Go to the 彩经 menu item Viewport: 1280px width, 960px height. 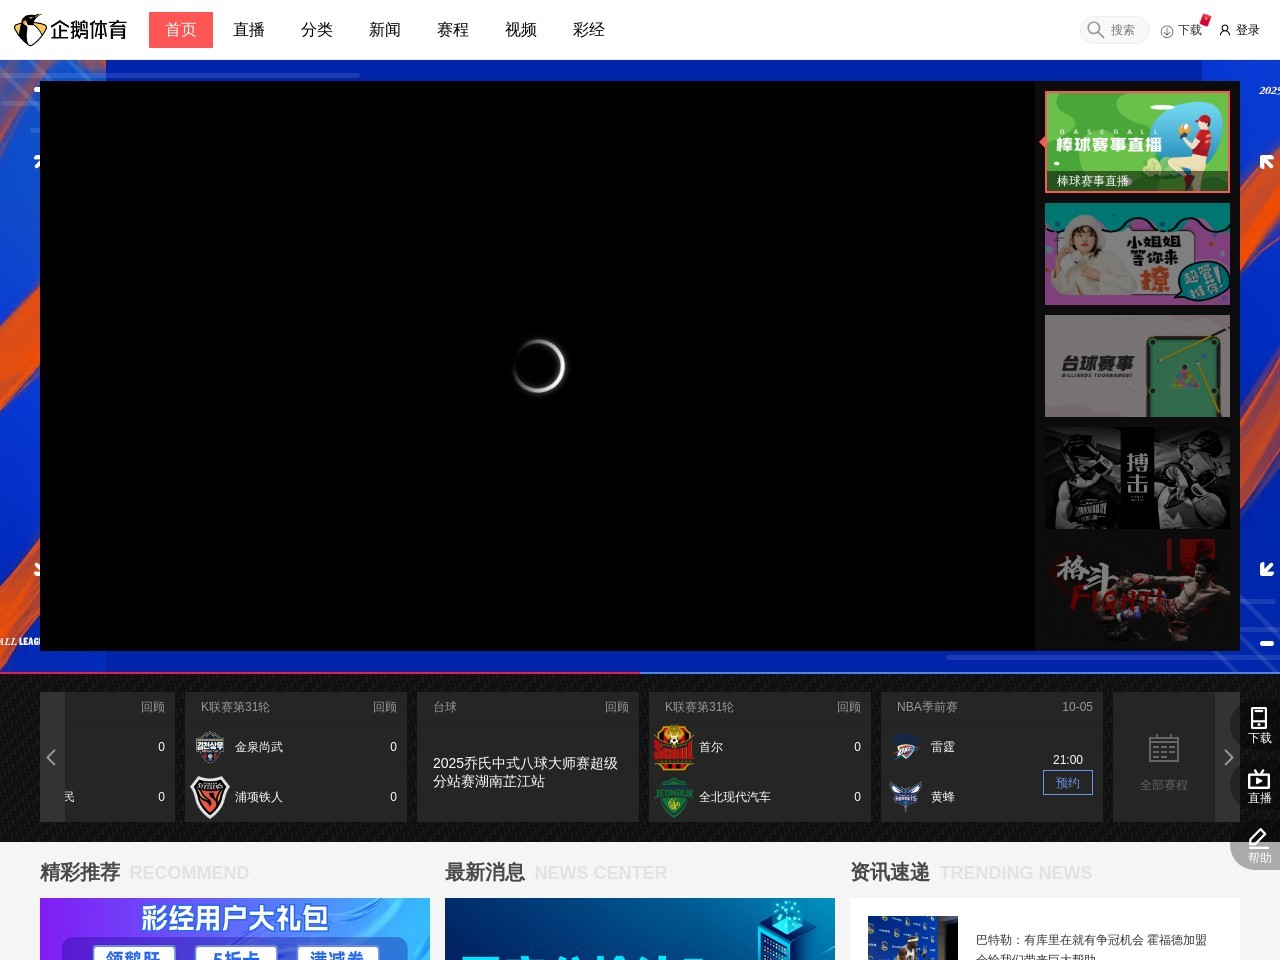click(589, 30)
